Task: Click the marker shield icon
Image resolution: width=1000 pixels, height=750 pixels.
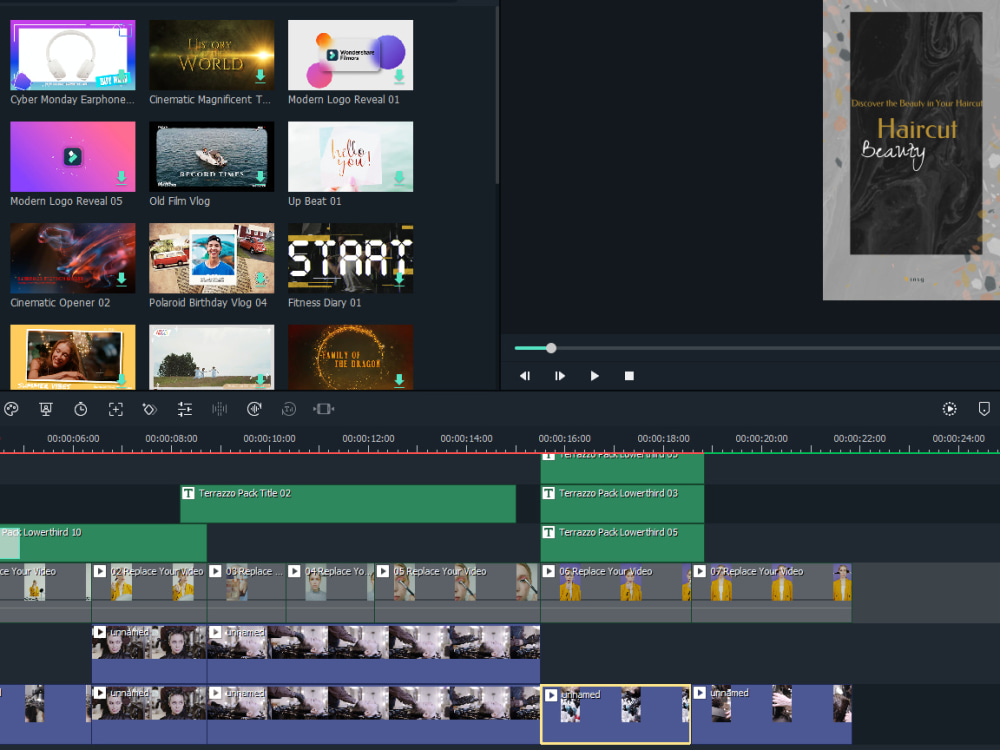Action: pos(984,409)
